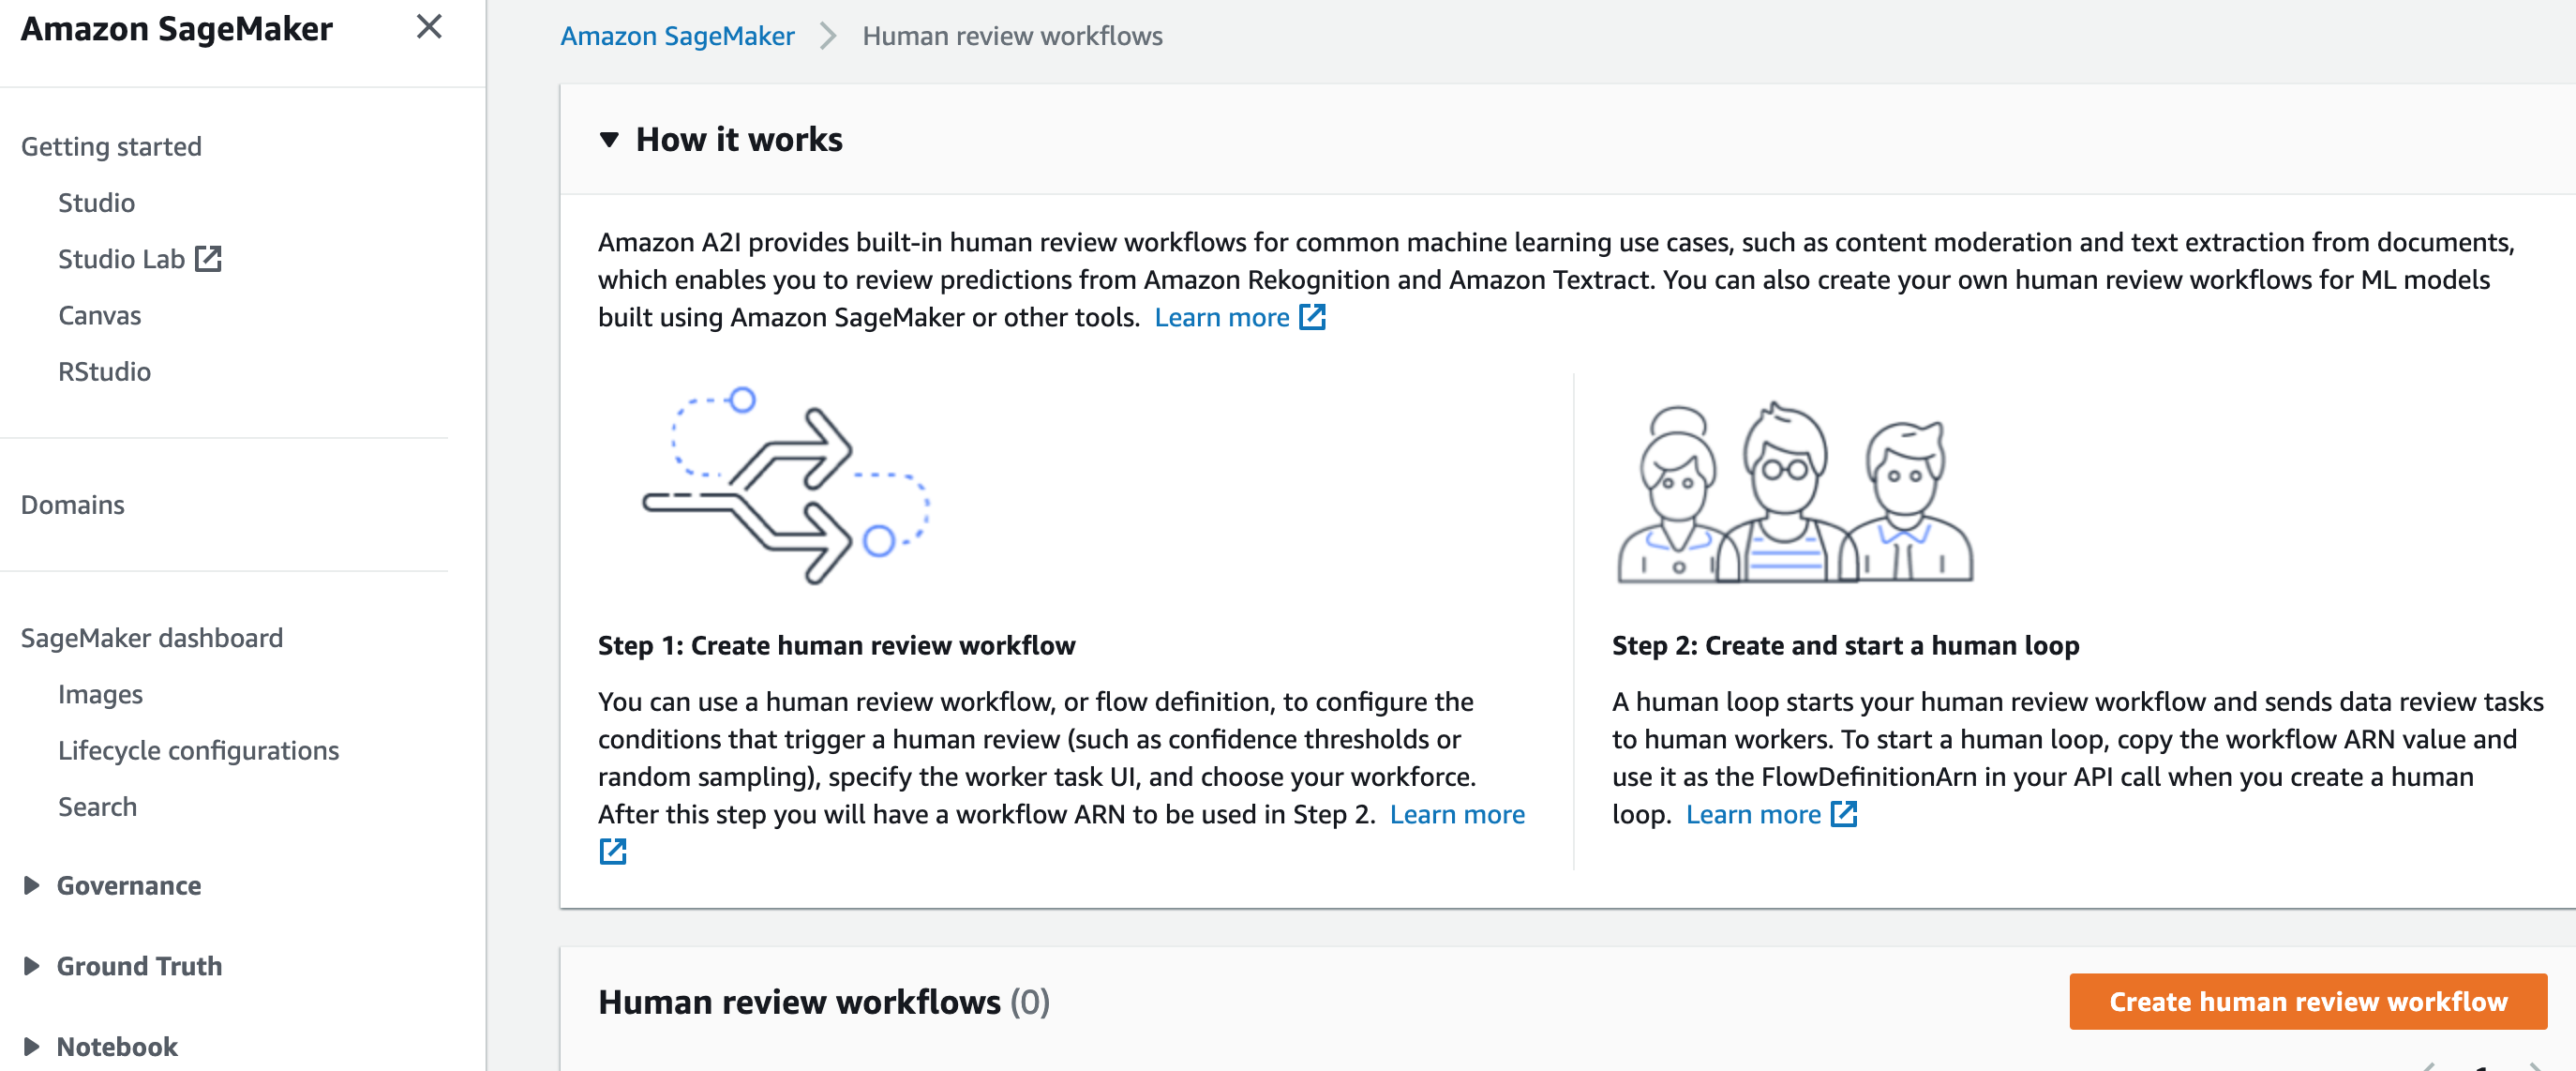This screenshot has height=1071, width=2576.
Task: Click Create human review workflow button
Action: click(x=2307, y=1001)
